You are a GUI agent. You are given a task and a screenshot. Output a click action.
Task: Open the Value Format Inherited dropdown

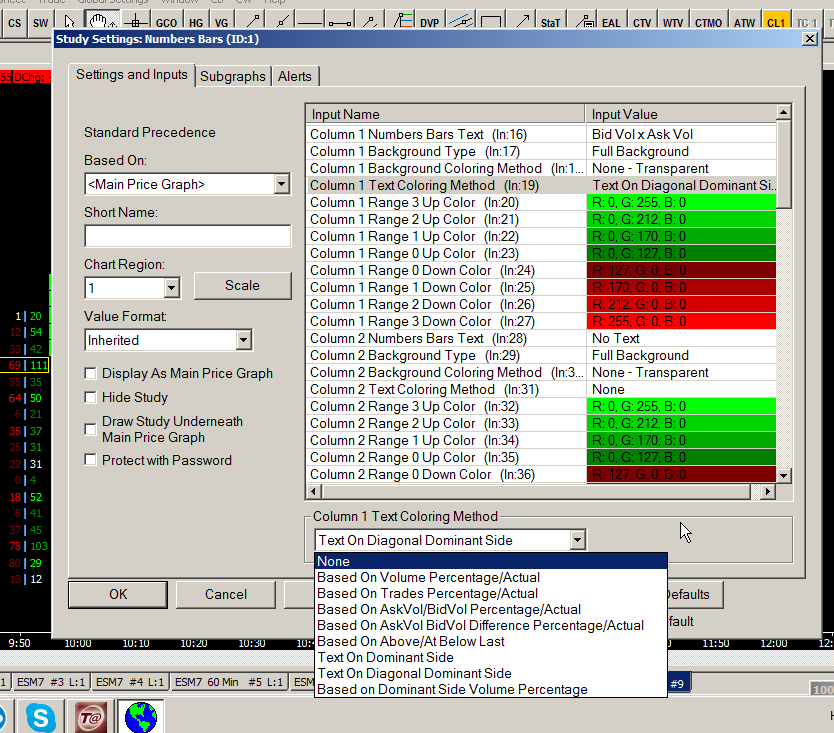pyautogui.click(x=243, y=340)
